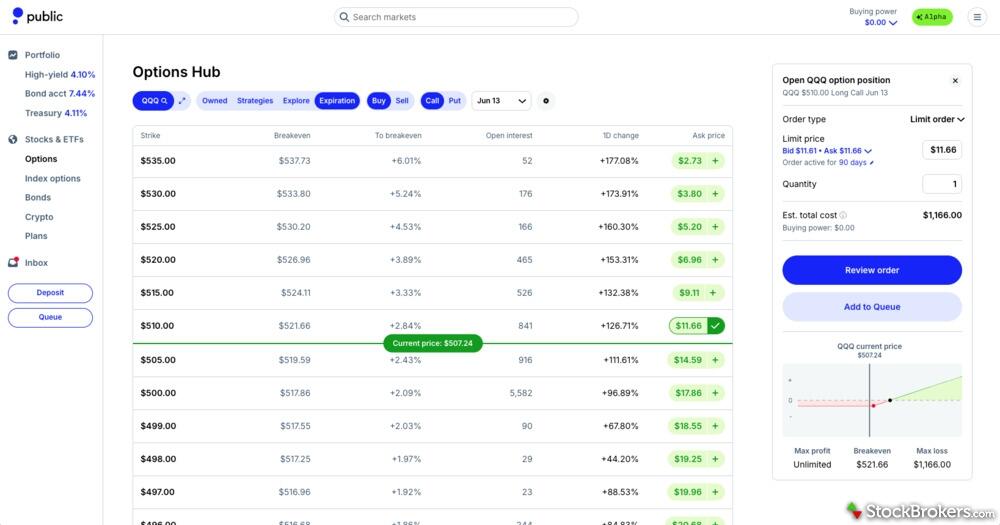The height and width of the screenshot is (525, 1000).
Task: Open Index options in the sidebar
Action: point(52,178)
